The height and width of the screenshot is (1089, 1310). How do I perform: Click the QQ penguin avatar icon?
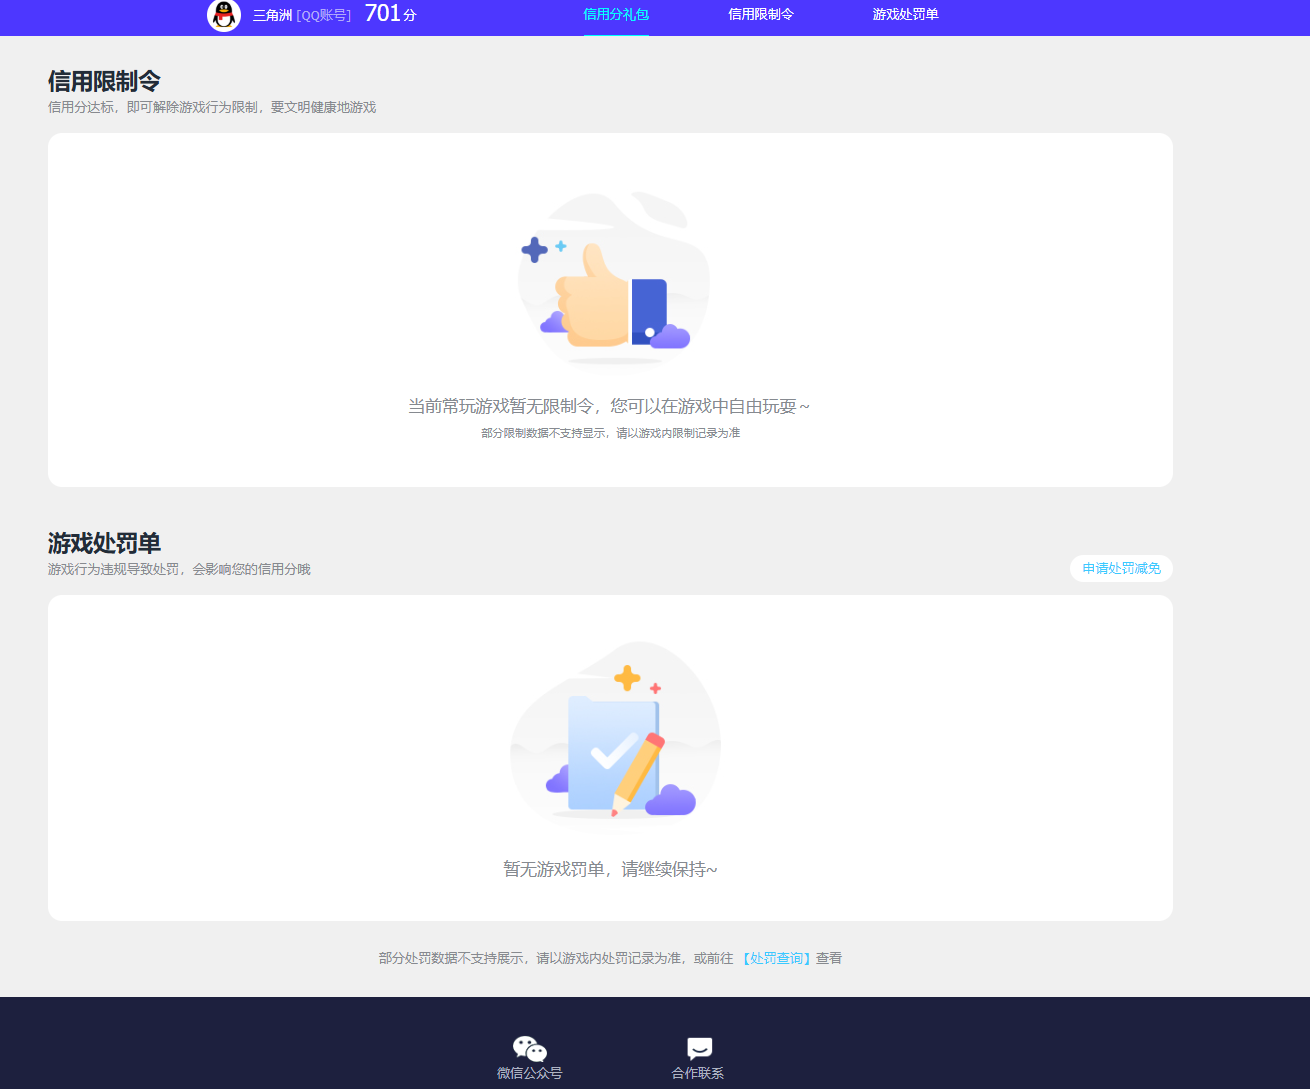coord(224,15)
